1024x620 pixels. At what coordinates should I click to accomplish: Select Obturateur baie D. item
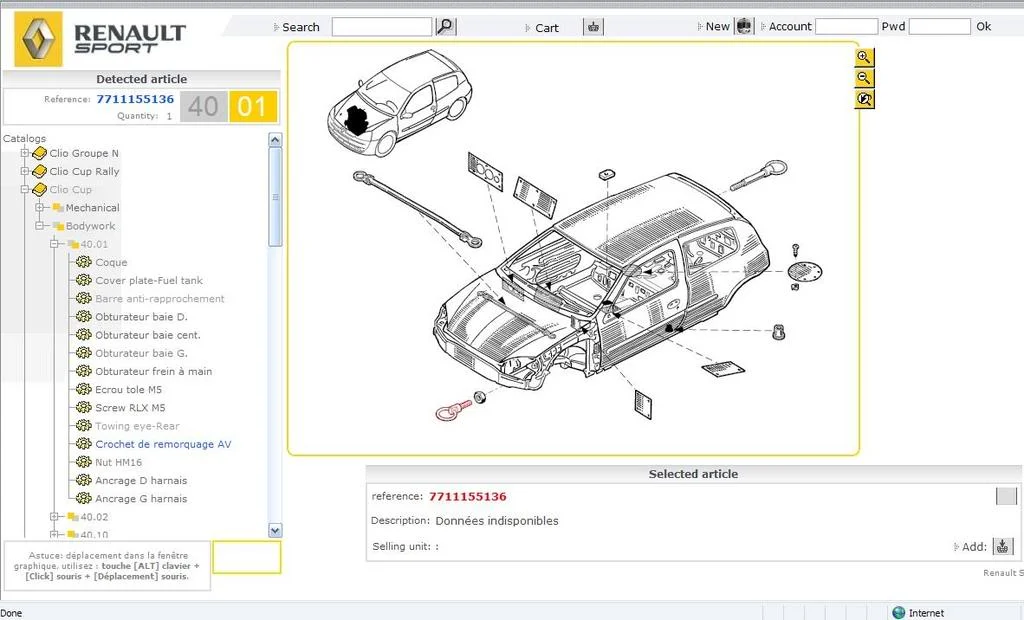141,317
